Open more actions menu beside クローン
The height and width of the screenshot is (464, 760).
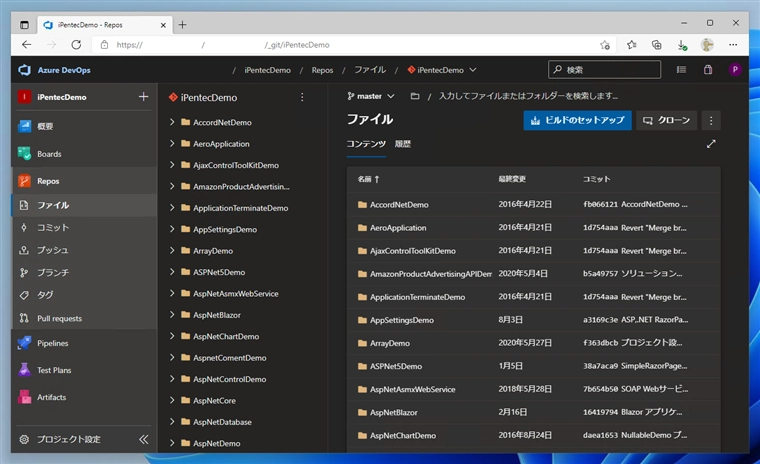[x=711, y=120]
